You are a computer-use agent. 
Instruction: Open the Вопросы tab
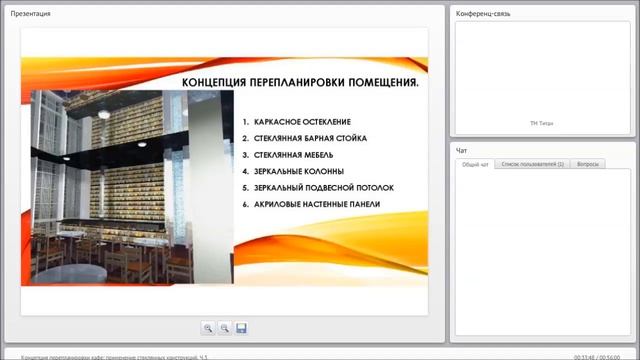(588, 164)
